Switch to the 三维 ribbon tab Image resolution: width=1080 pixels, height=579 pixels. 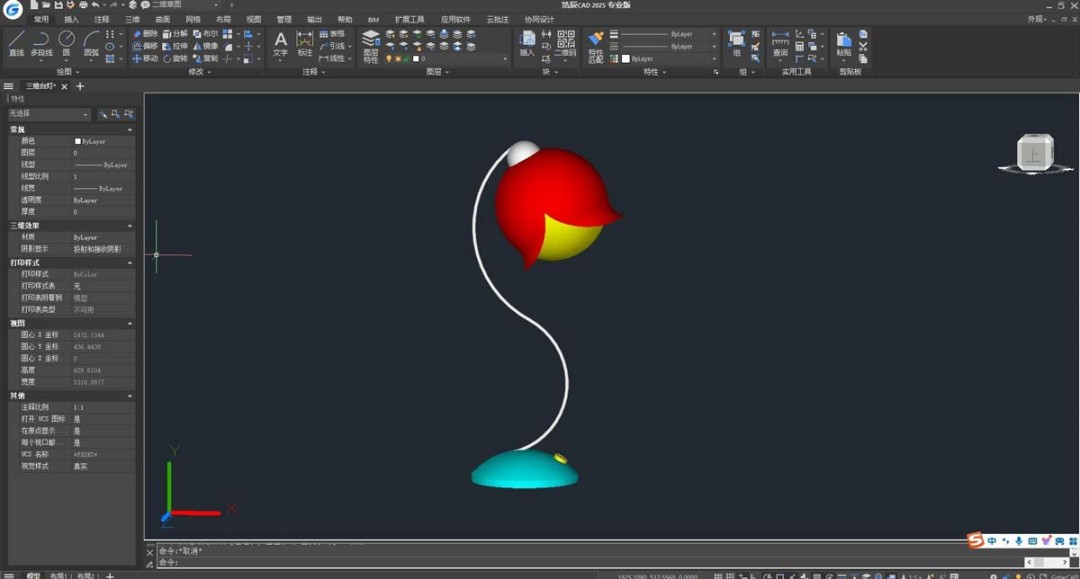(130, 17)
